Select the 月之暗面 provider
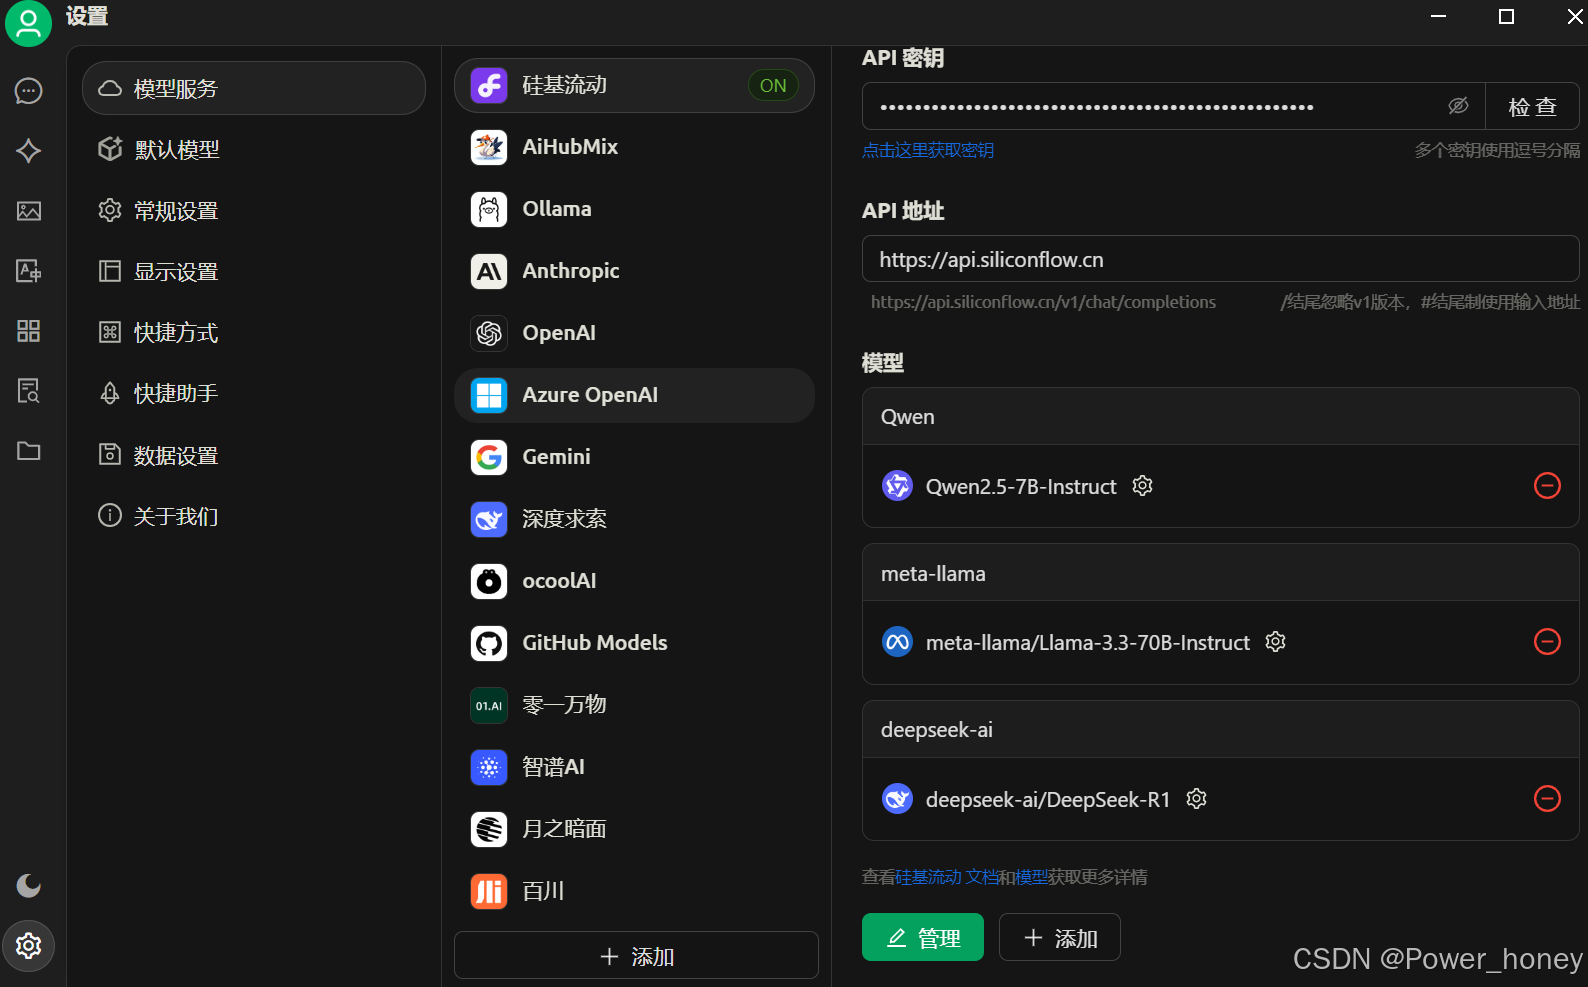This screenshot has width=1588, height=987. point(634,830)
